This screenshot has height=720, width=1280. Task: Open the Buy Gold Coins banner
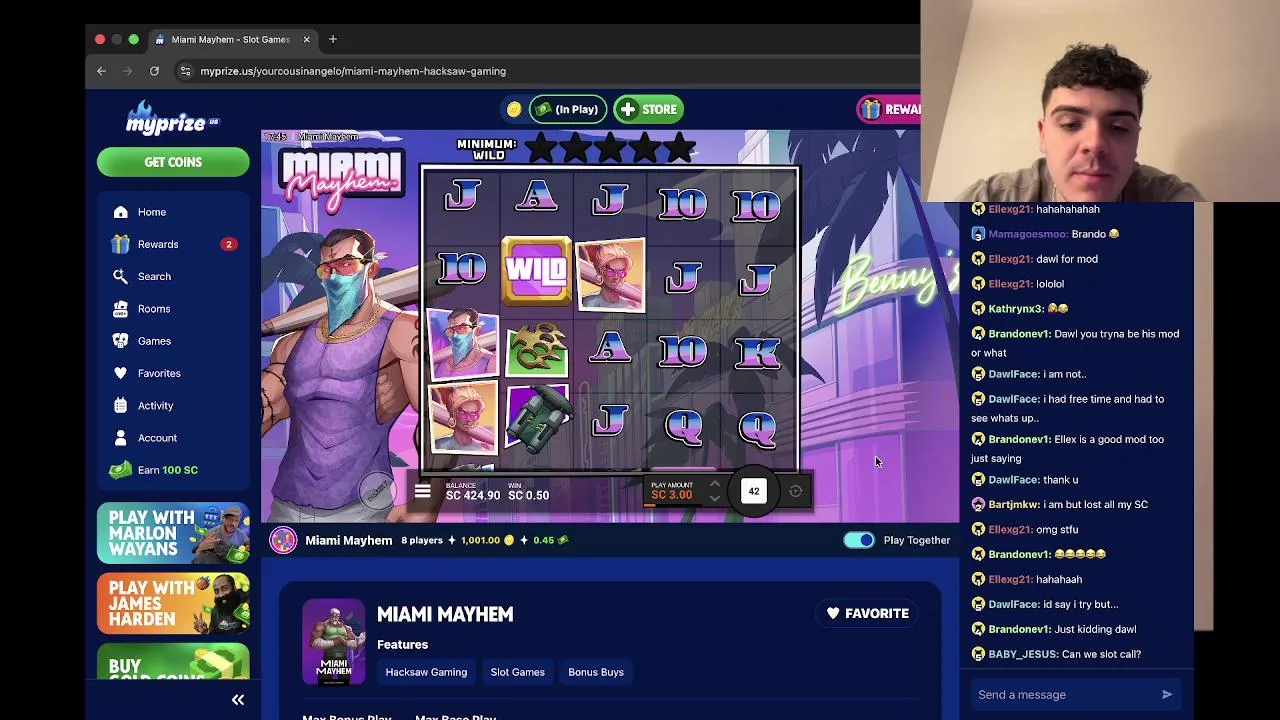point(173,662)
